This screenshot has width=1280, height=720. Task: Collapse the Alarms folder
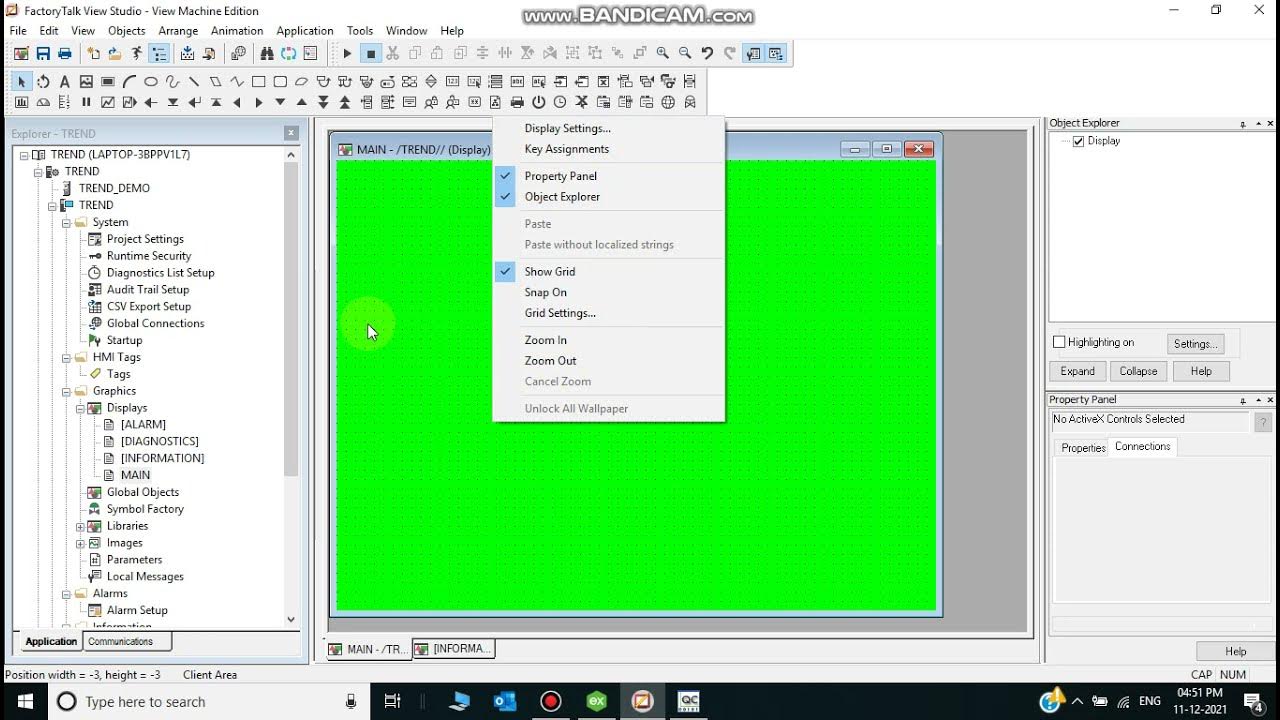pos(66,593)
